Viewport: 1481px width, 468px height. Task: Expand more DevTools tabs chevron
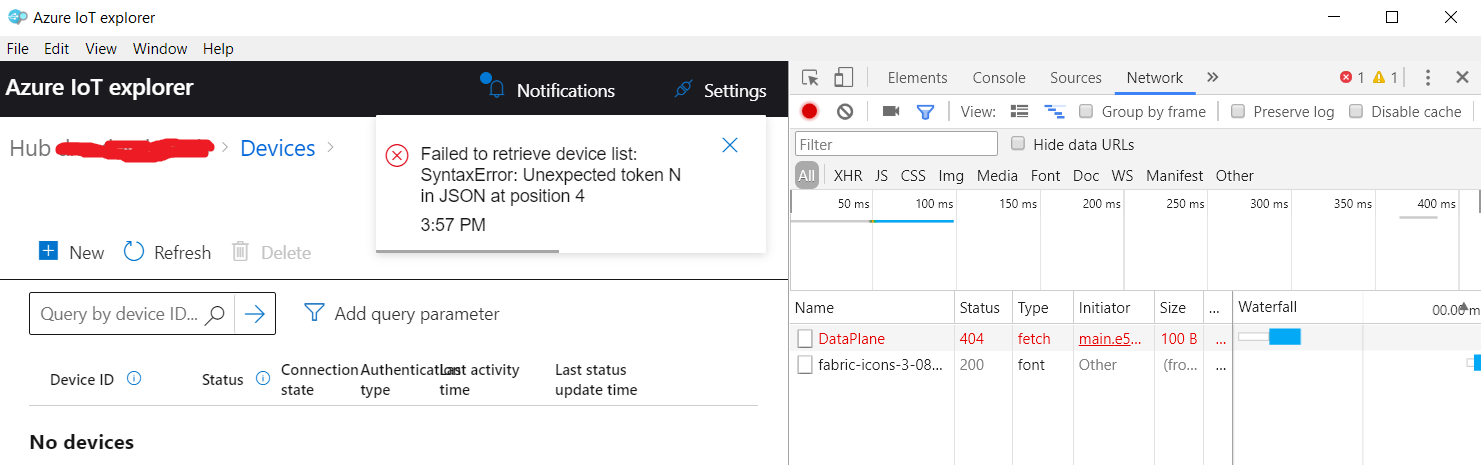point(1213,78)
